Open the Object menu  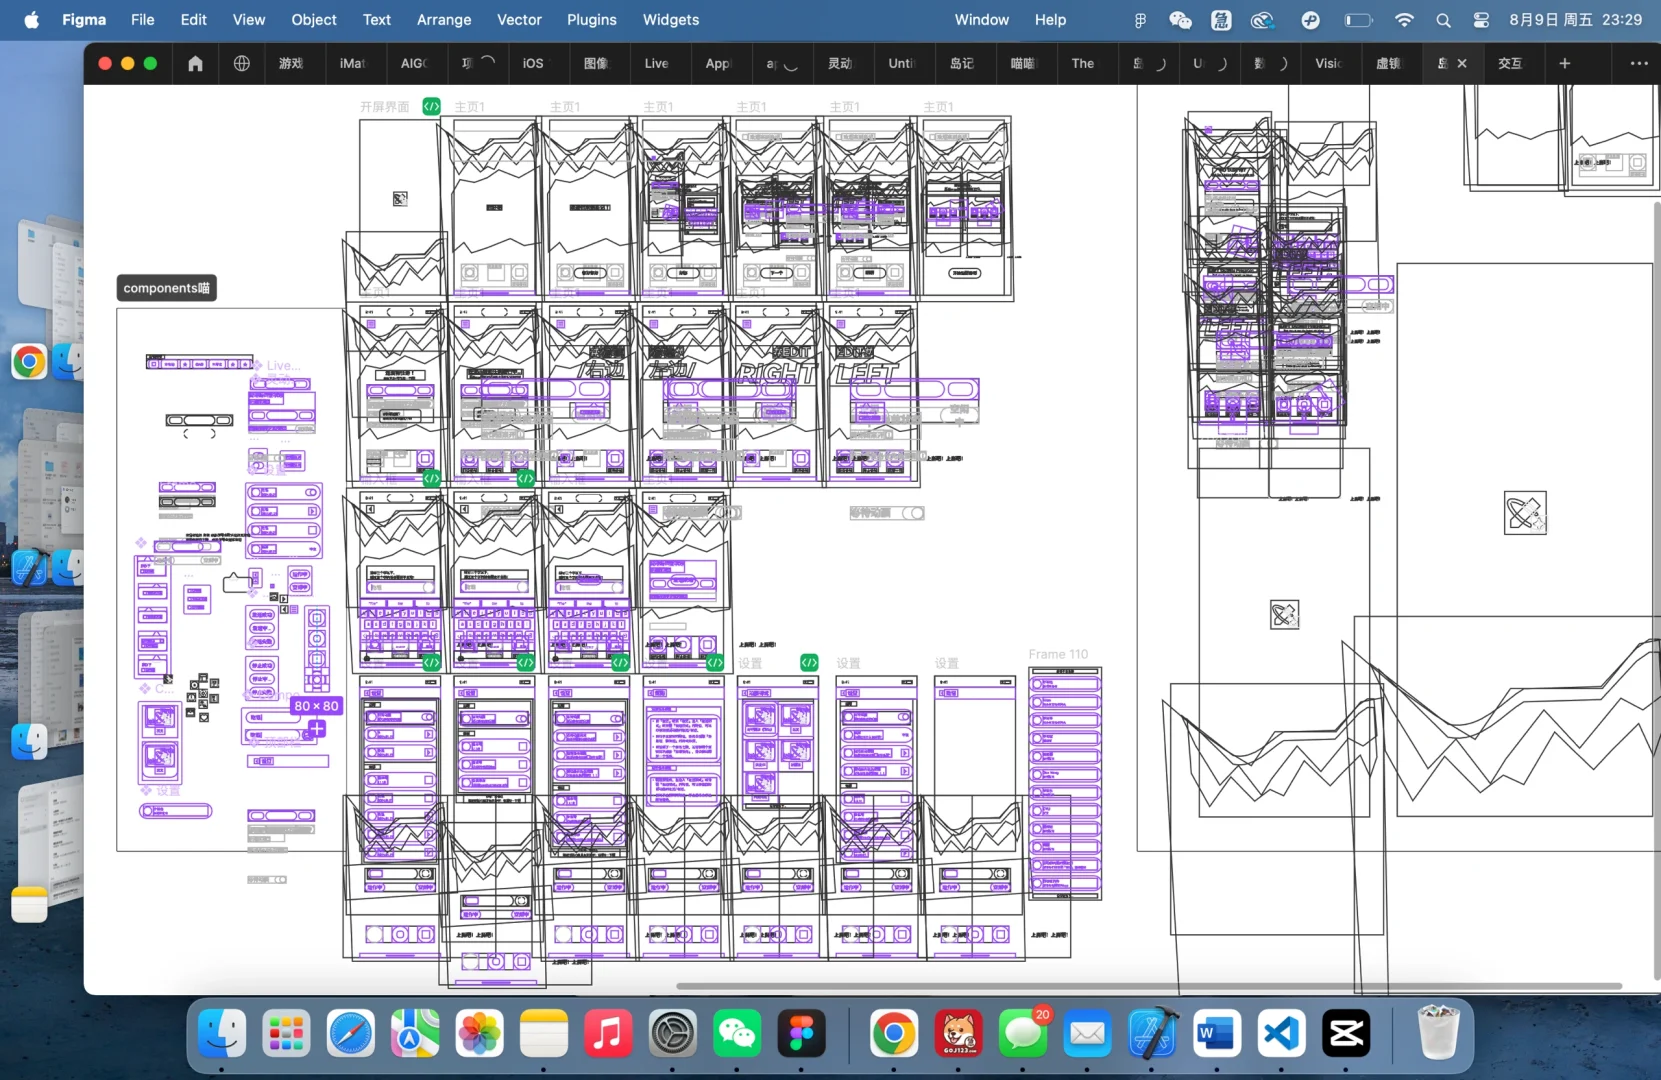[x=314, y=20]
